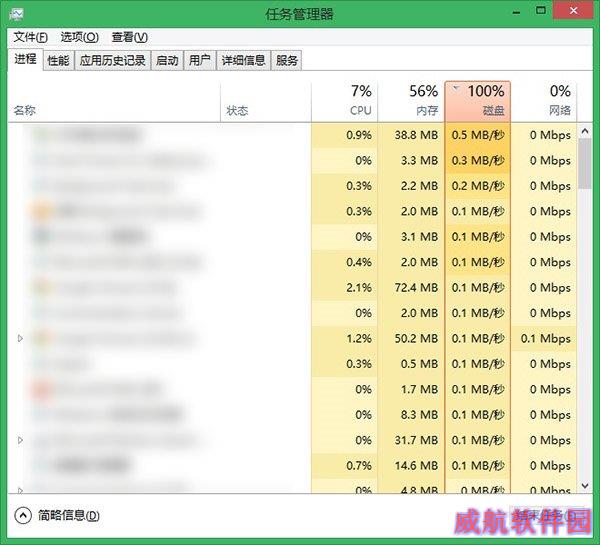Sort by the 0% 网络 column header
600x545 pixels.
[x=544, y=102]
